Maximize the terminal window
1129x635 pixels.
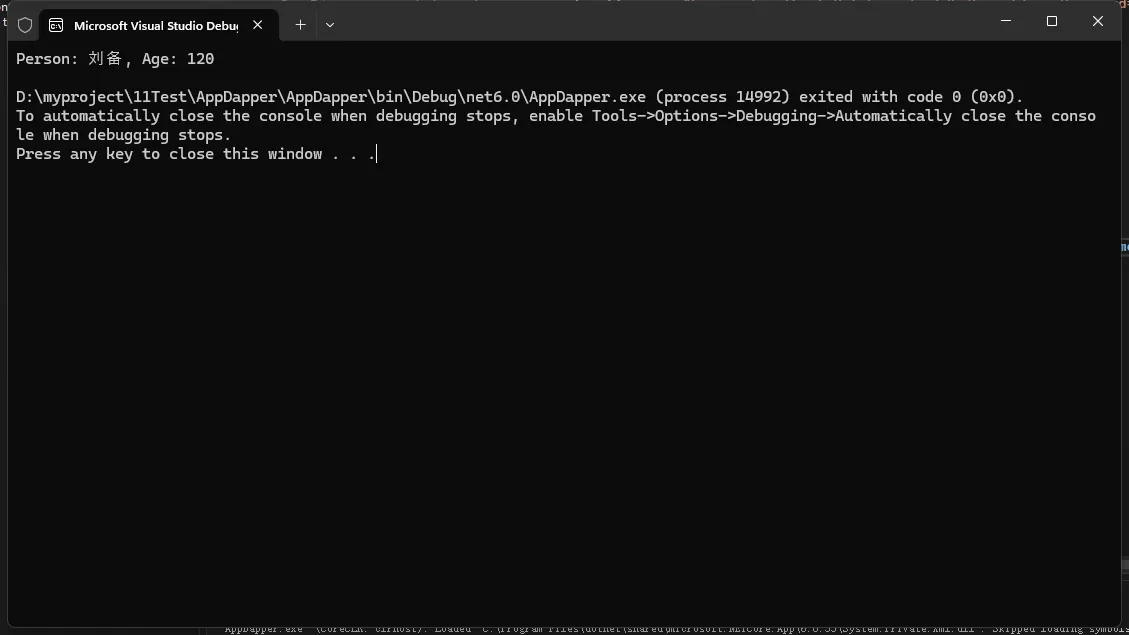(1052, 21)
